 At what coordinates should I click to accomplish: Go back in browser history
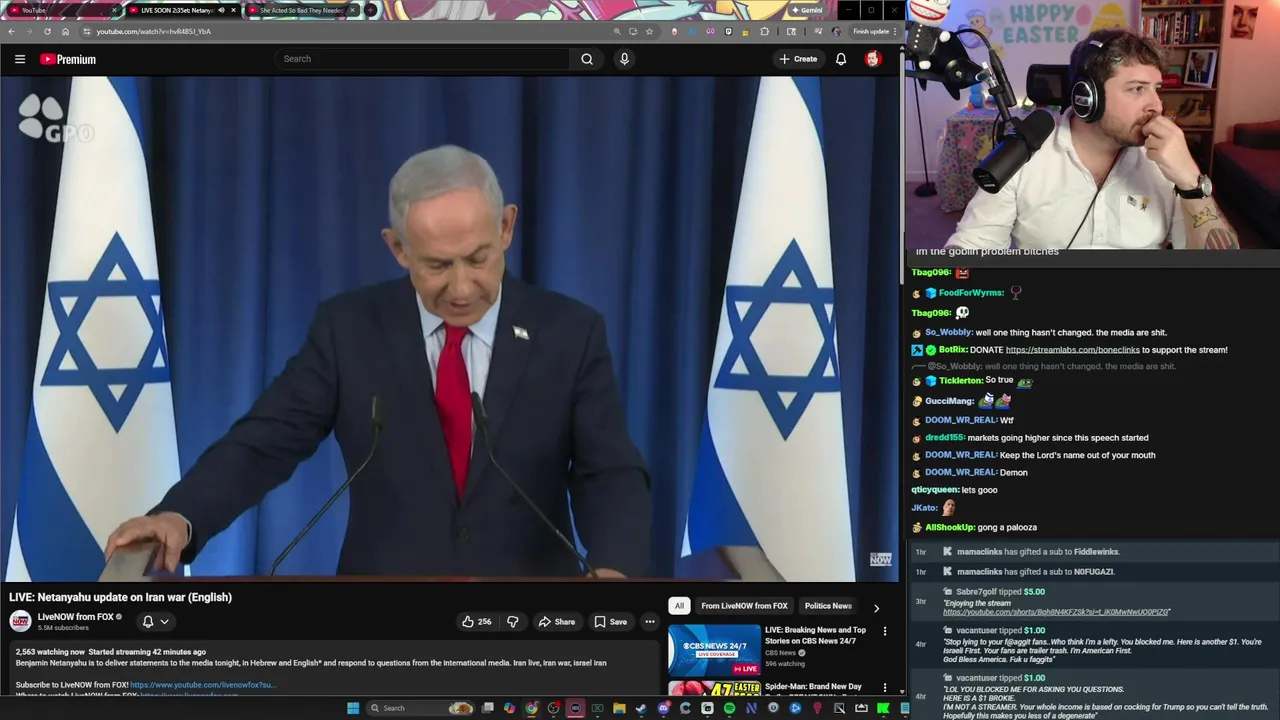pyautogui.click(x=11, y=31)
